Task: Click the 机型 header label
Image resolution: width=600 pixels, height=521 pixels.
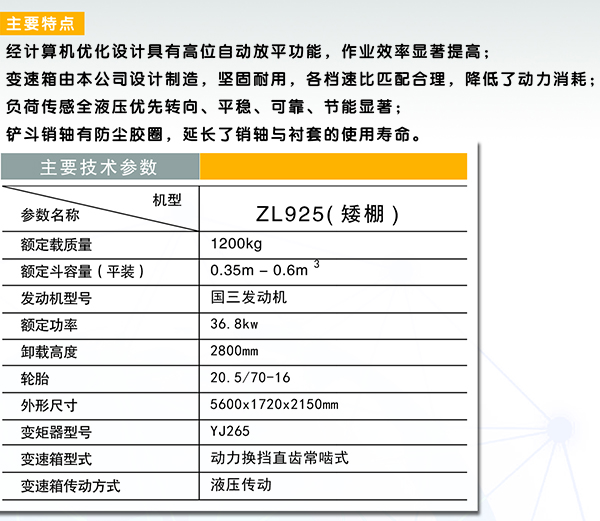Action: (x=167, y=200)
